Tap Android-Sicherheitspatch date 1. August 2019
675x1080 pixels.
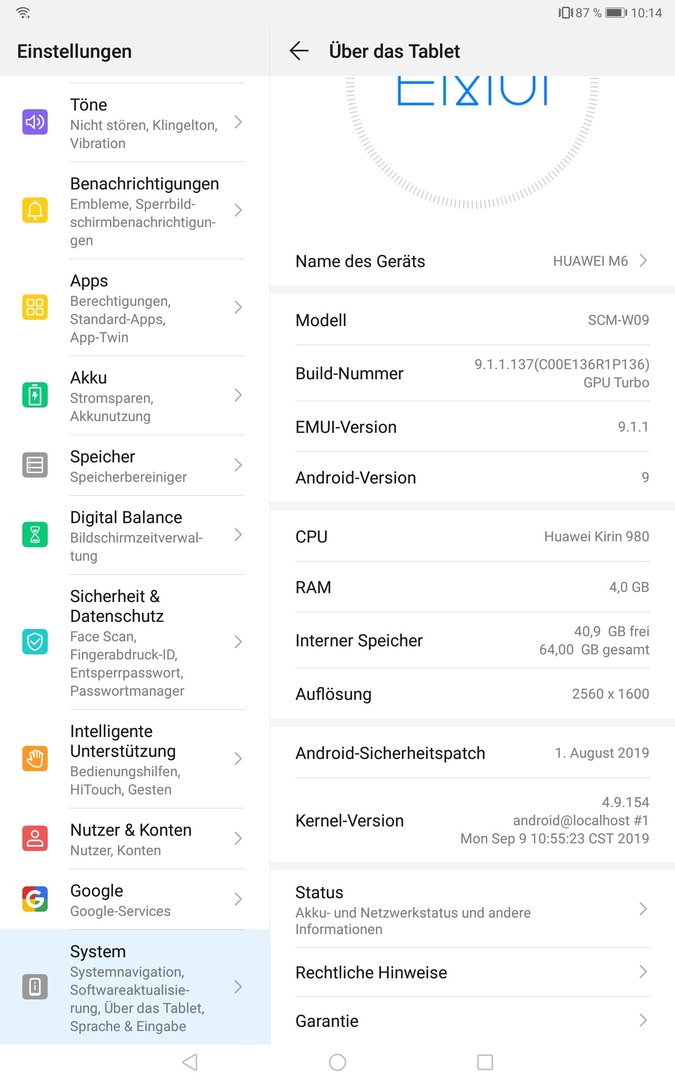point(602,753)
